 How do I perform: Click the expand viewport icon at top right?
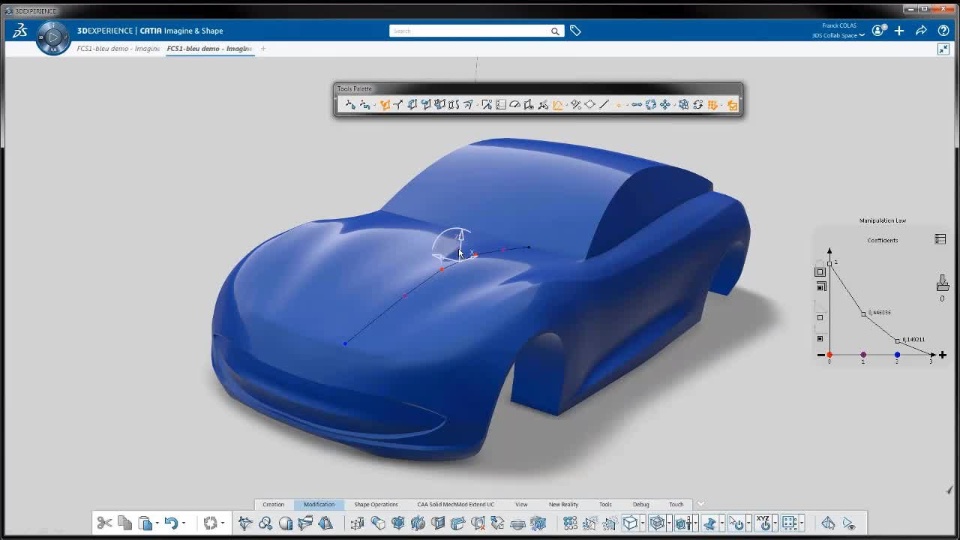[943, 50]
